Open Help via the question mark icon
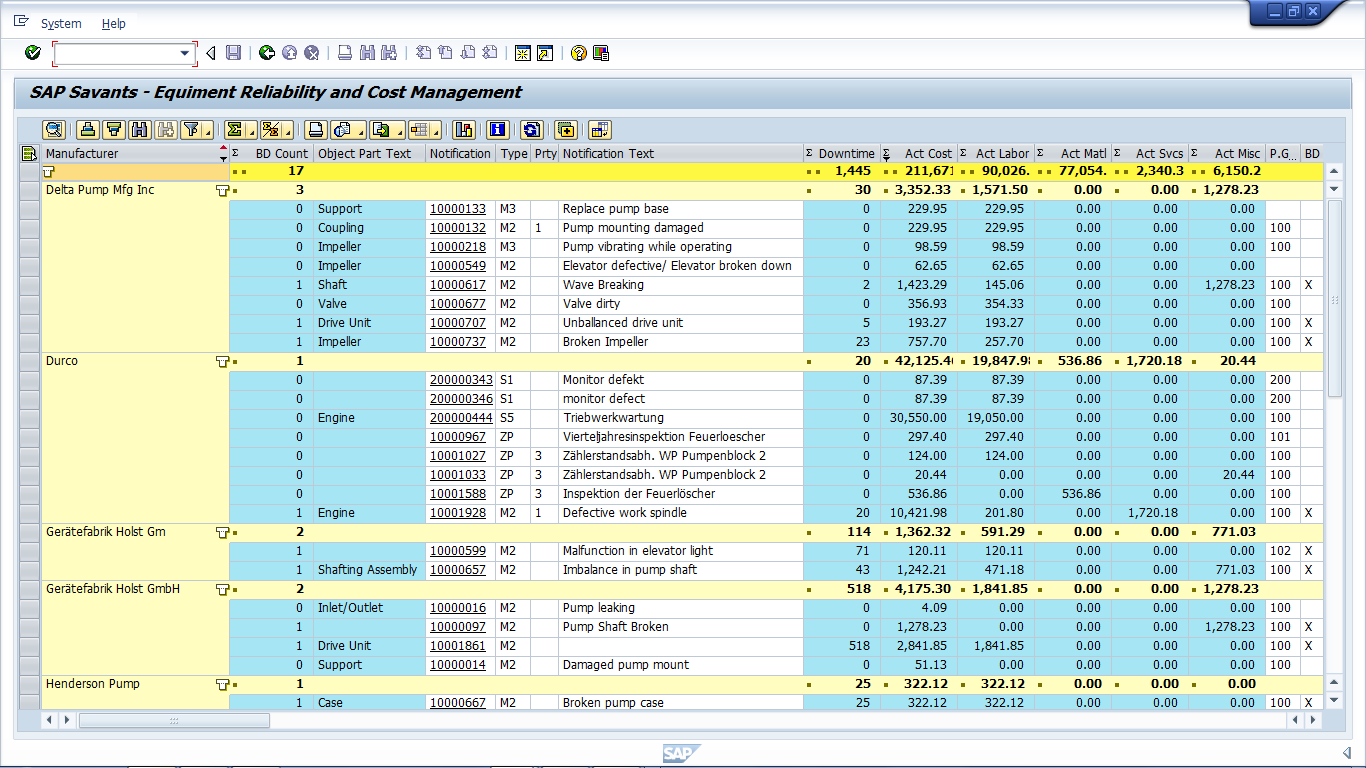 click(578, 53)
